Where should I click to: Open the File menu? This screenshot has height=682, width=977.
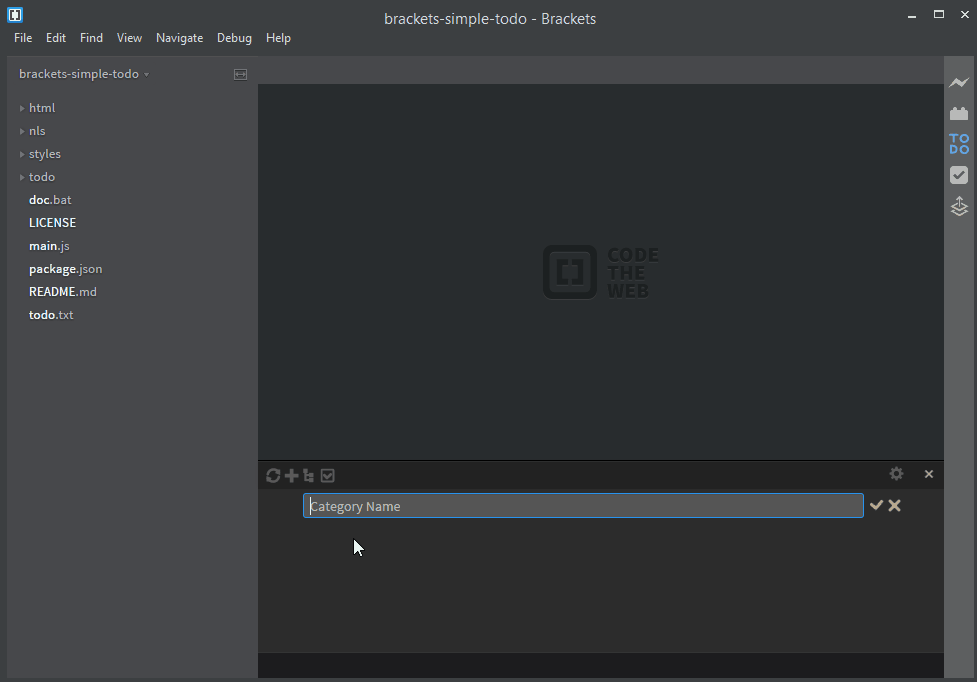pyautogui.click(x=23, y=38)
